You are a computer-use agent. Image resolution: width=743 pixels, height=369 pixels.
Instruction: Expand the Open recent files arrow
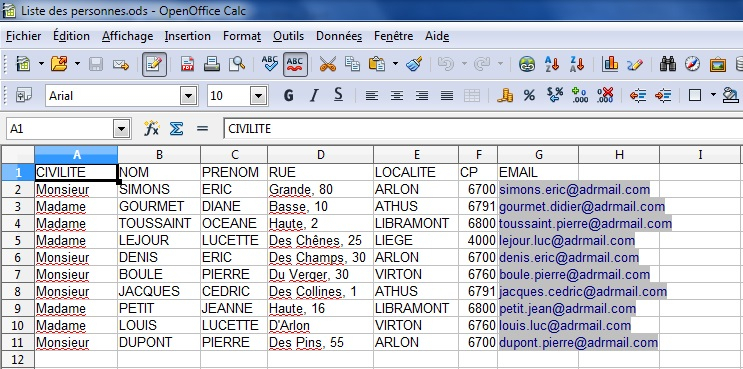tap(77, 64)
